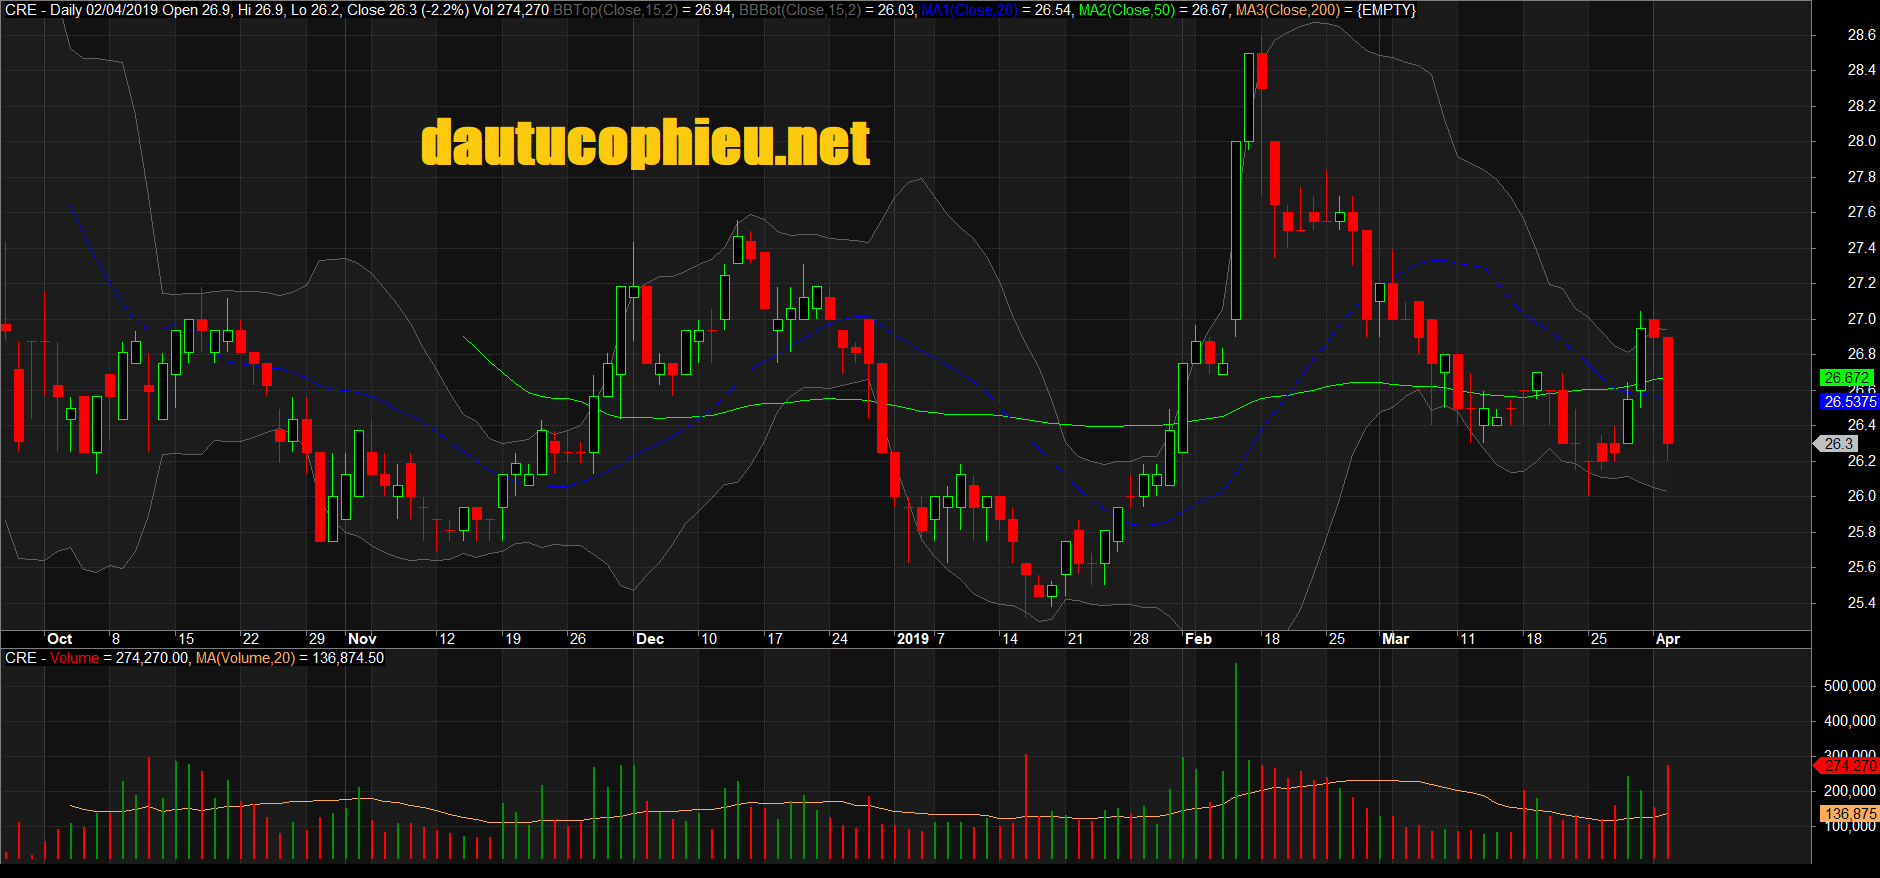Select the MA1(Close,20) = 26.54 legend

coord(997,10)
